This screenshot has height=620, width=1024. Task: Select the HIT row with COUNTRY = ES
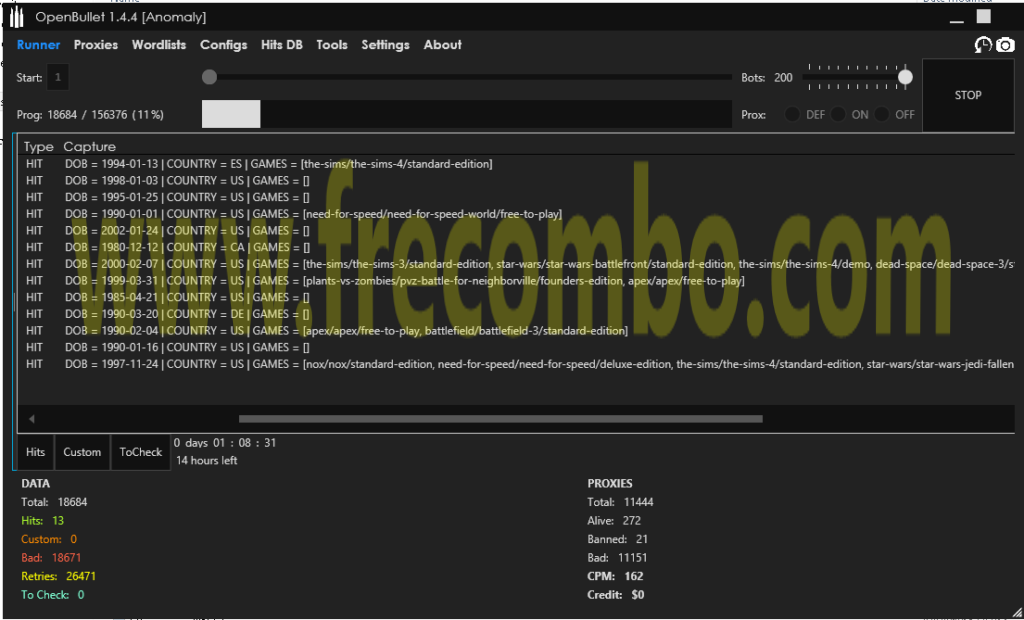(516, 164)
